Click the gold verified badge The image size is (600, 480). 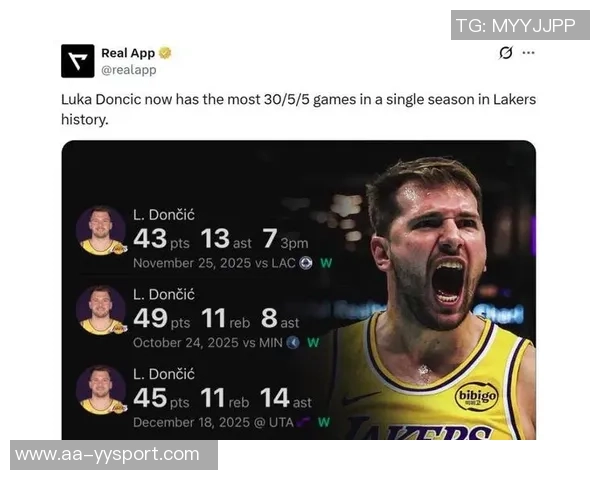(165, 53)
